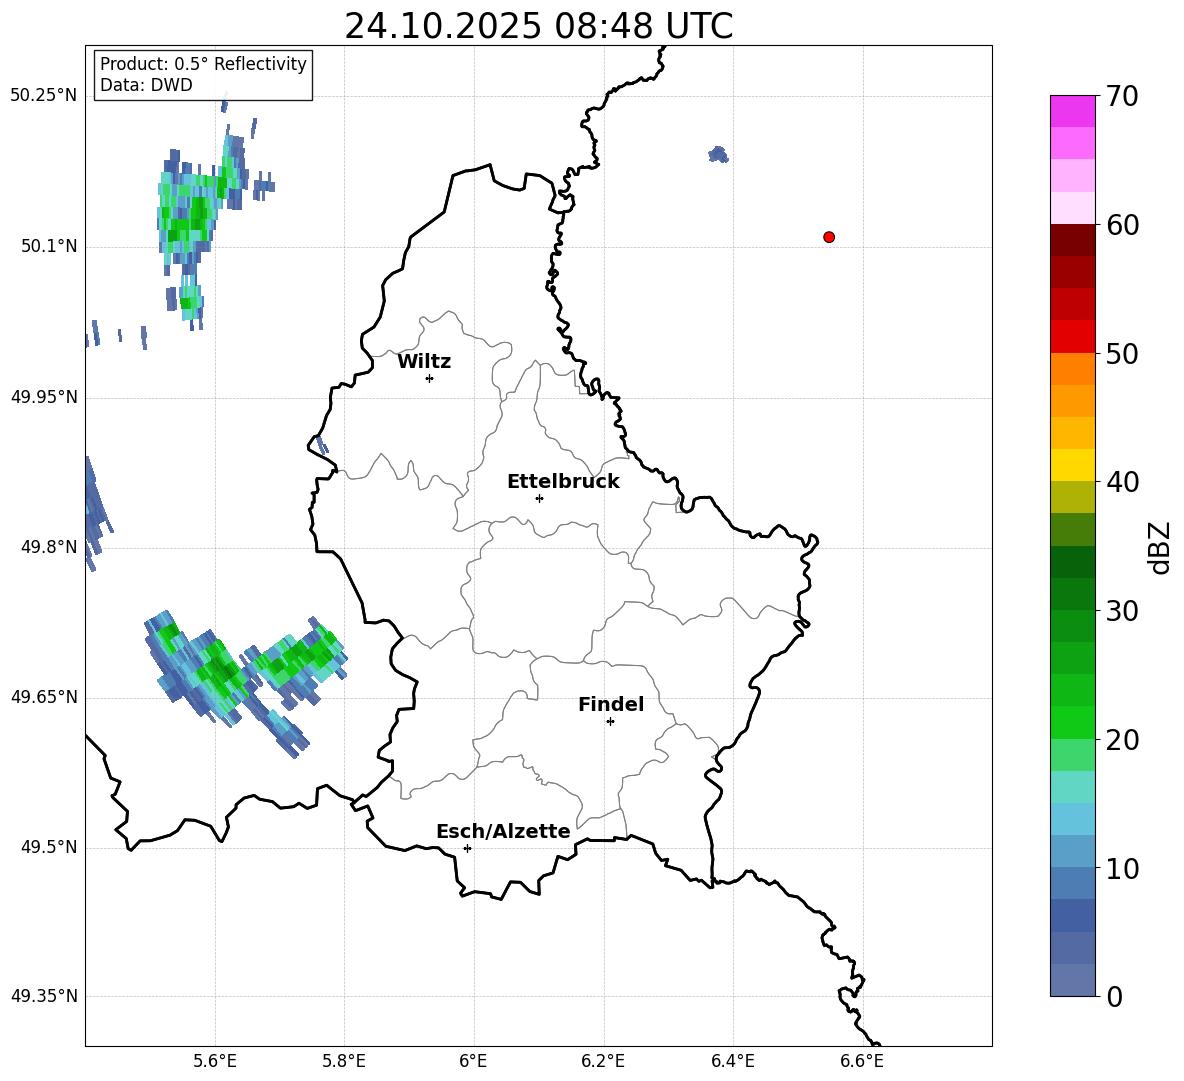
Task: Click the Wiltz station cross marker
Action: pyautogui.click(x=430, y=378)
